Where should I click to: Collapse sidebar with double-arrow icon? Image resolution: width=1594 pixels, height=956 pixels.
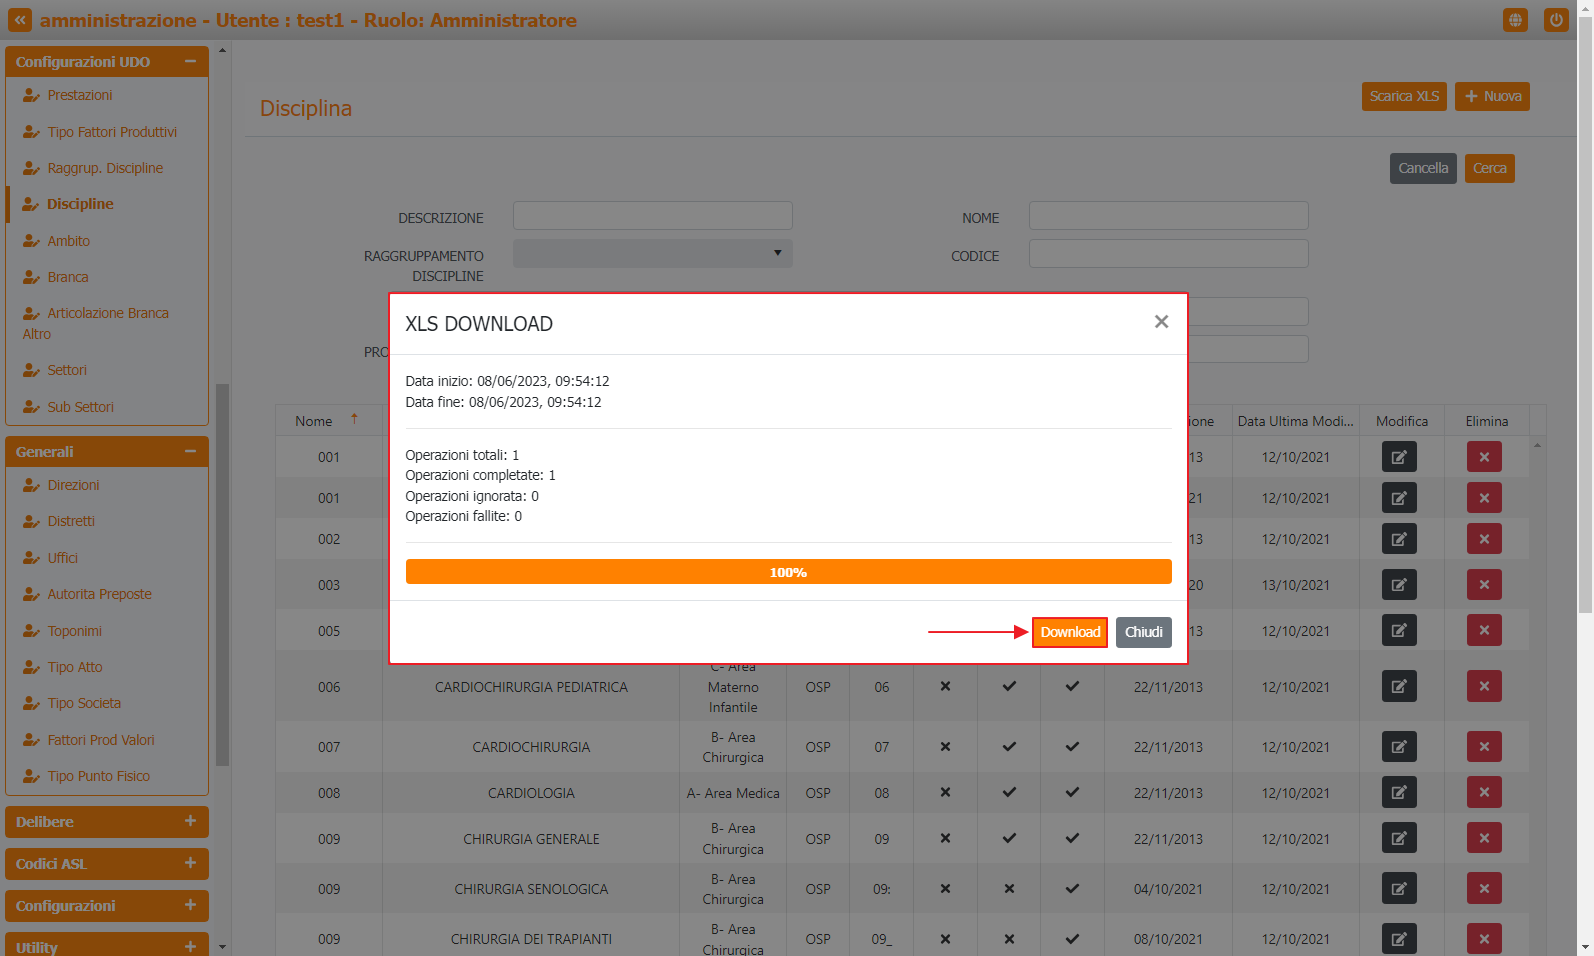20,20
